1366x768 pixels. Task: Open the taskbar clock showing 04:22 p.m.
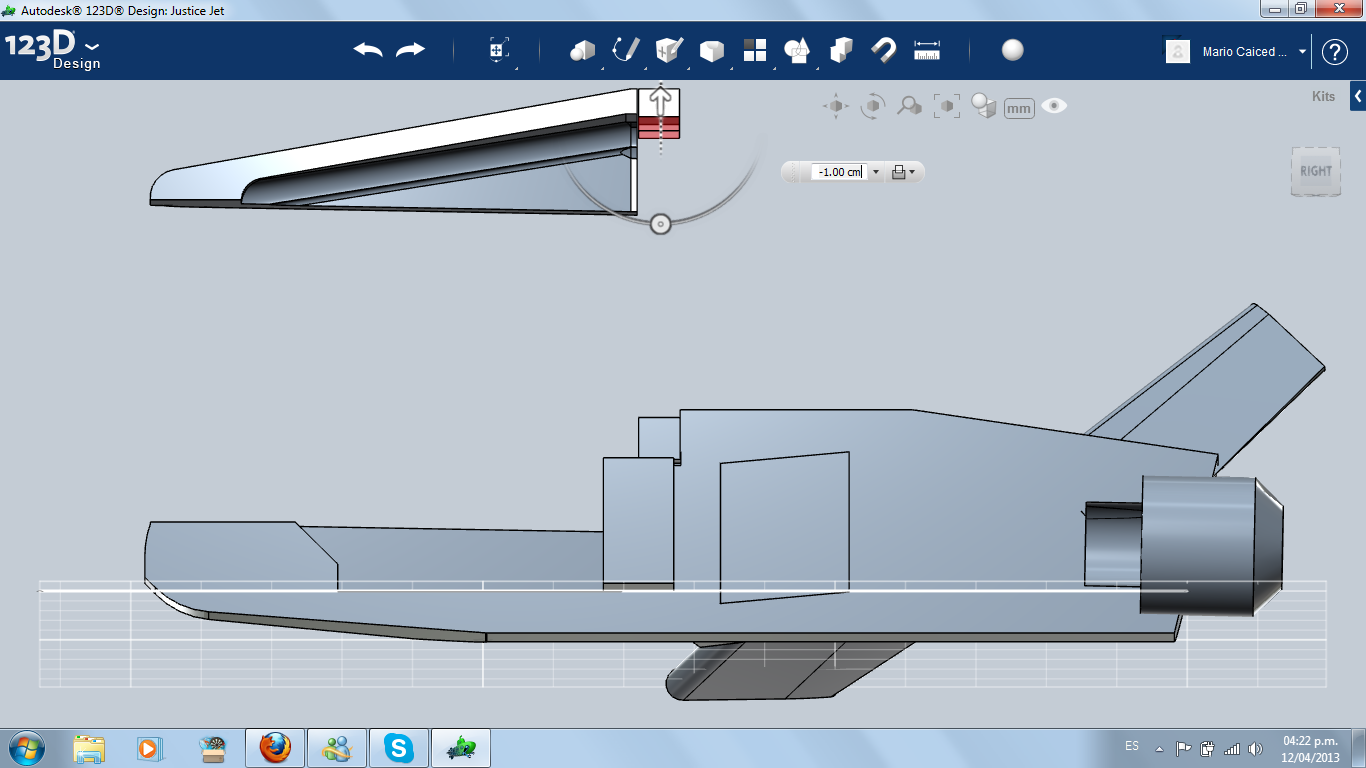click(1310, 748)
